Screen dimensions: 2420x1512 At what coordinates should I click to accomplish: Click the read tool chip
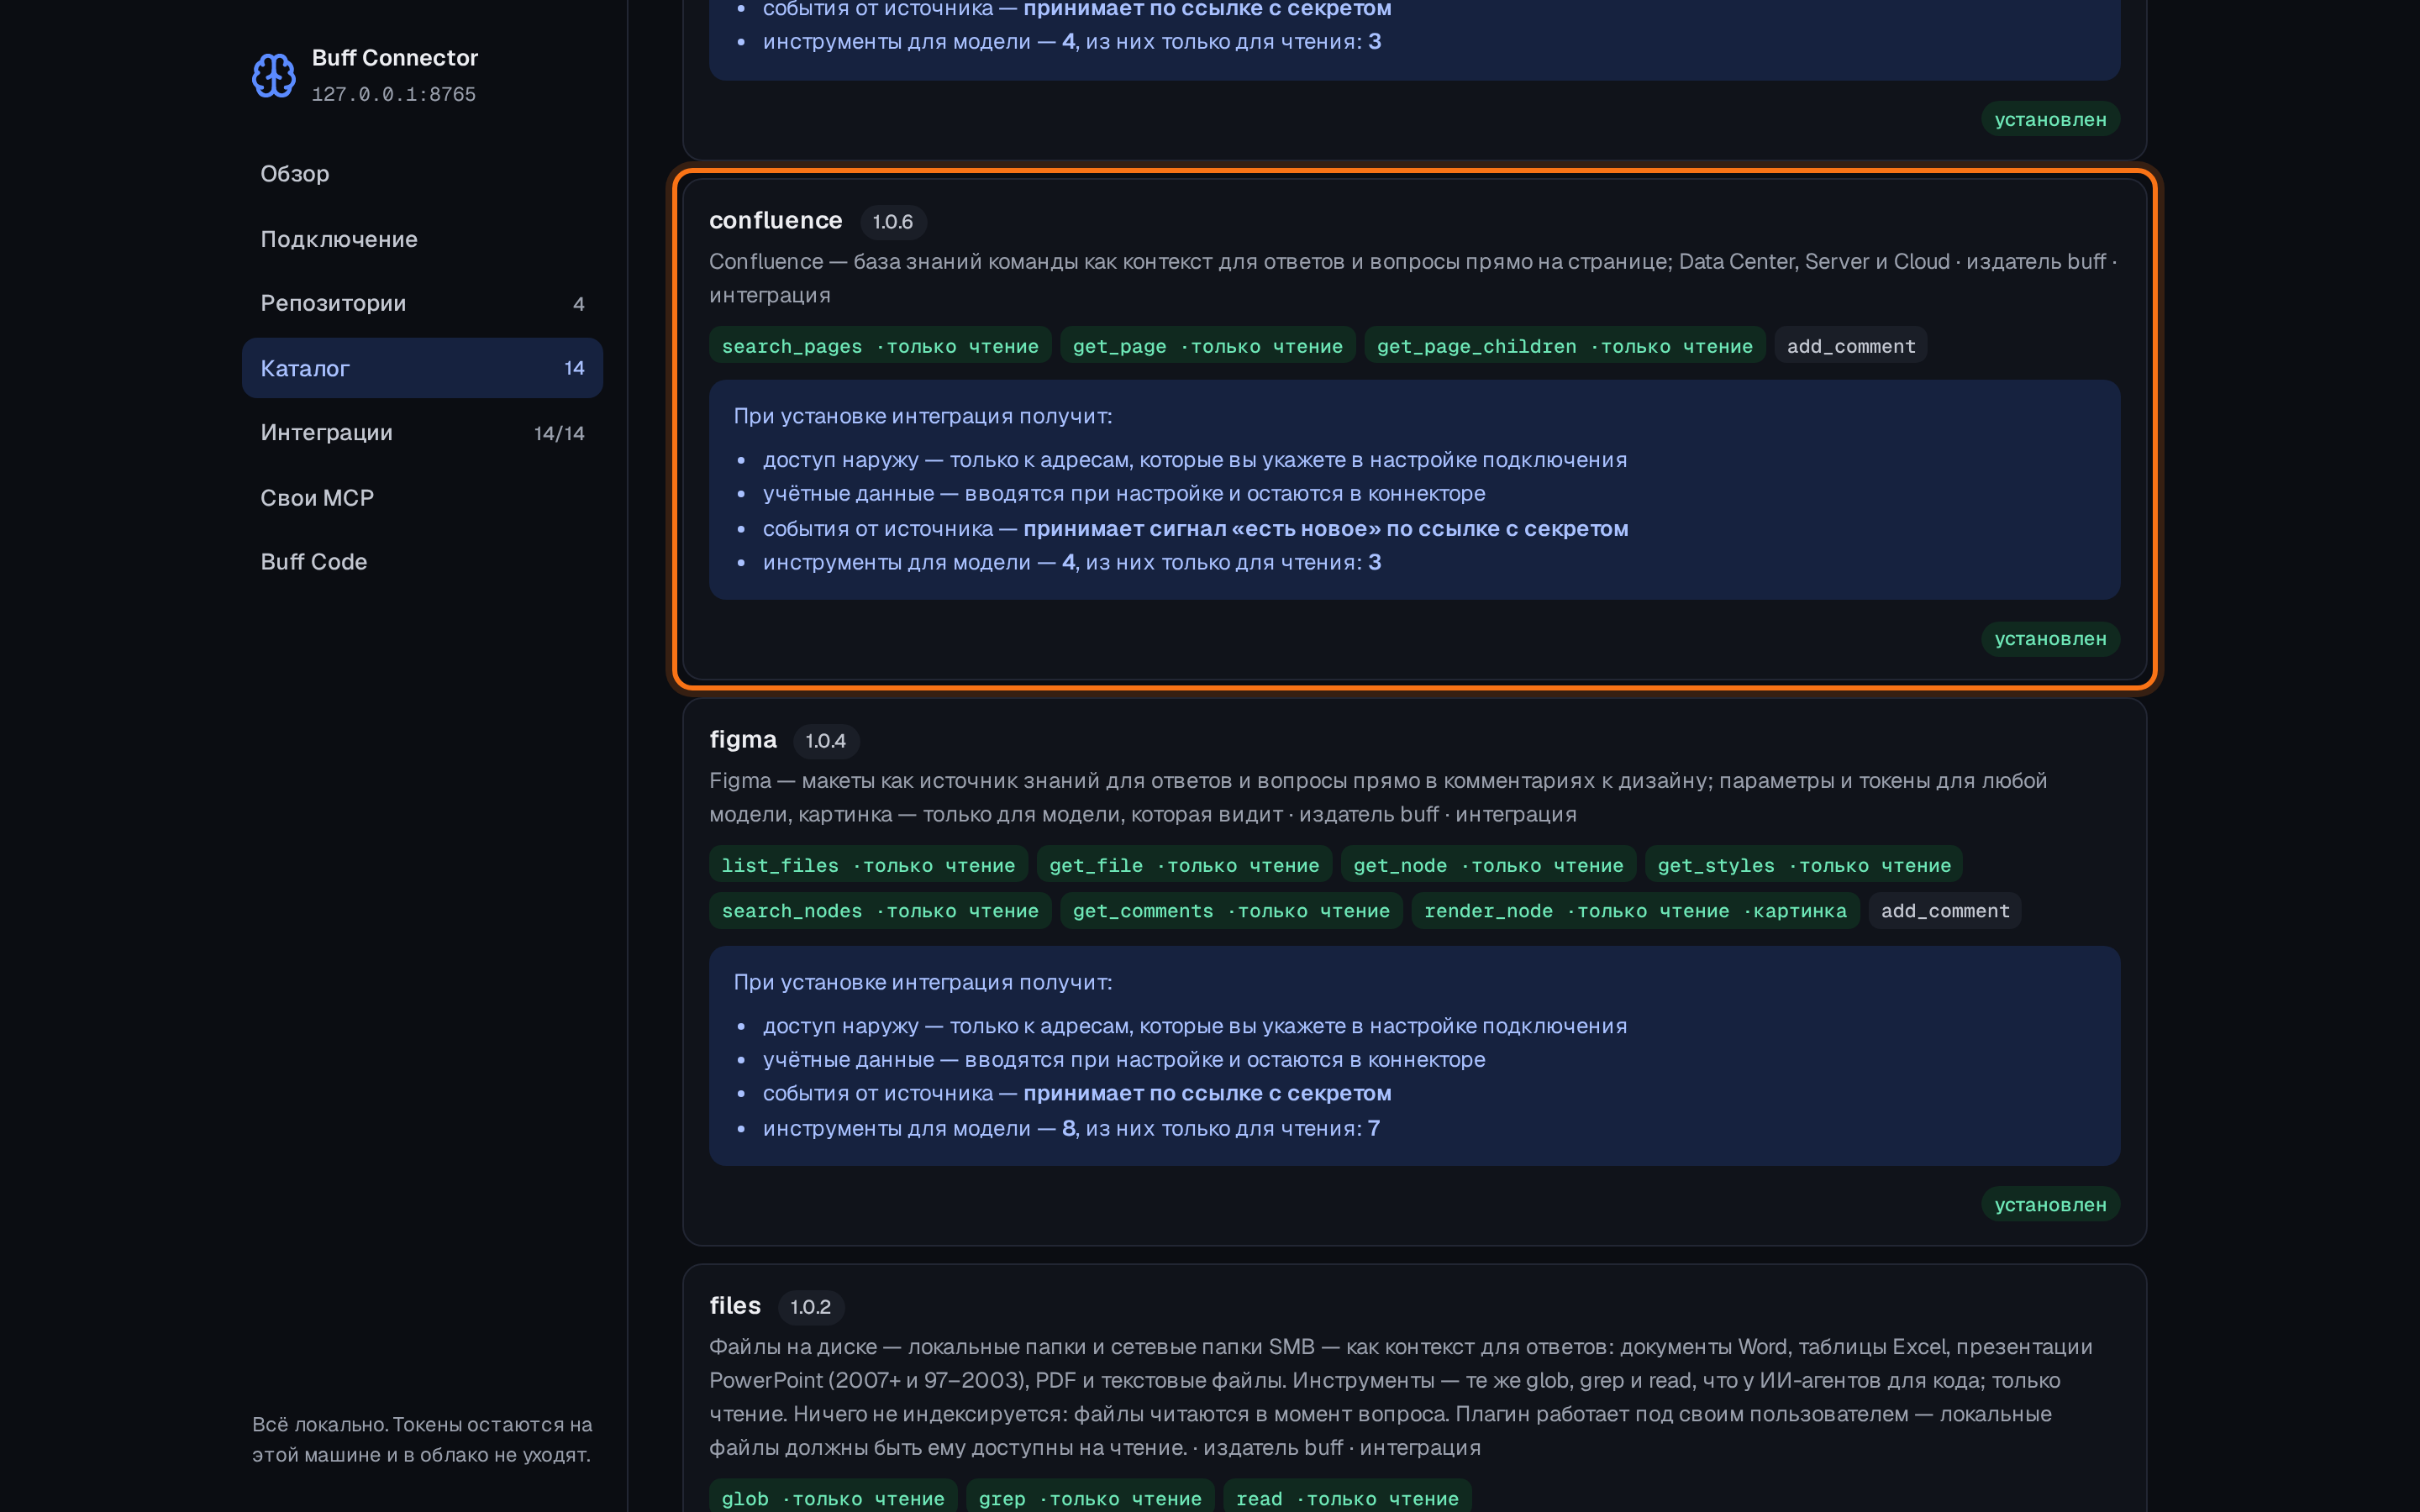coord(1347,1498)
